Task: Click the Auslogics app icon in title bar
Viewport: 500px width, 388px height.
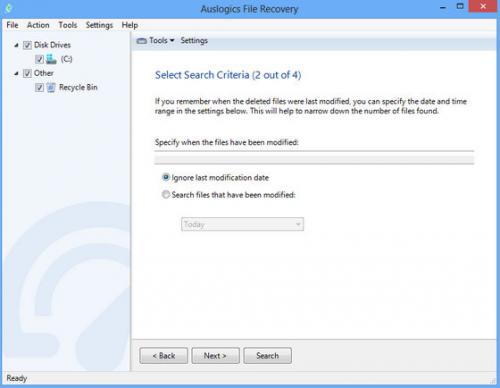Action: pos(9,8)
